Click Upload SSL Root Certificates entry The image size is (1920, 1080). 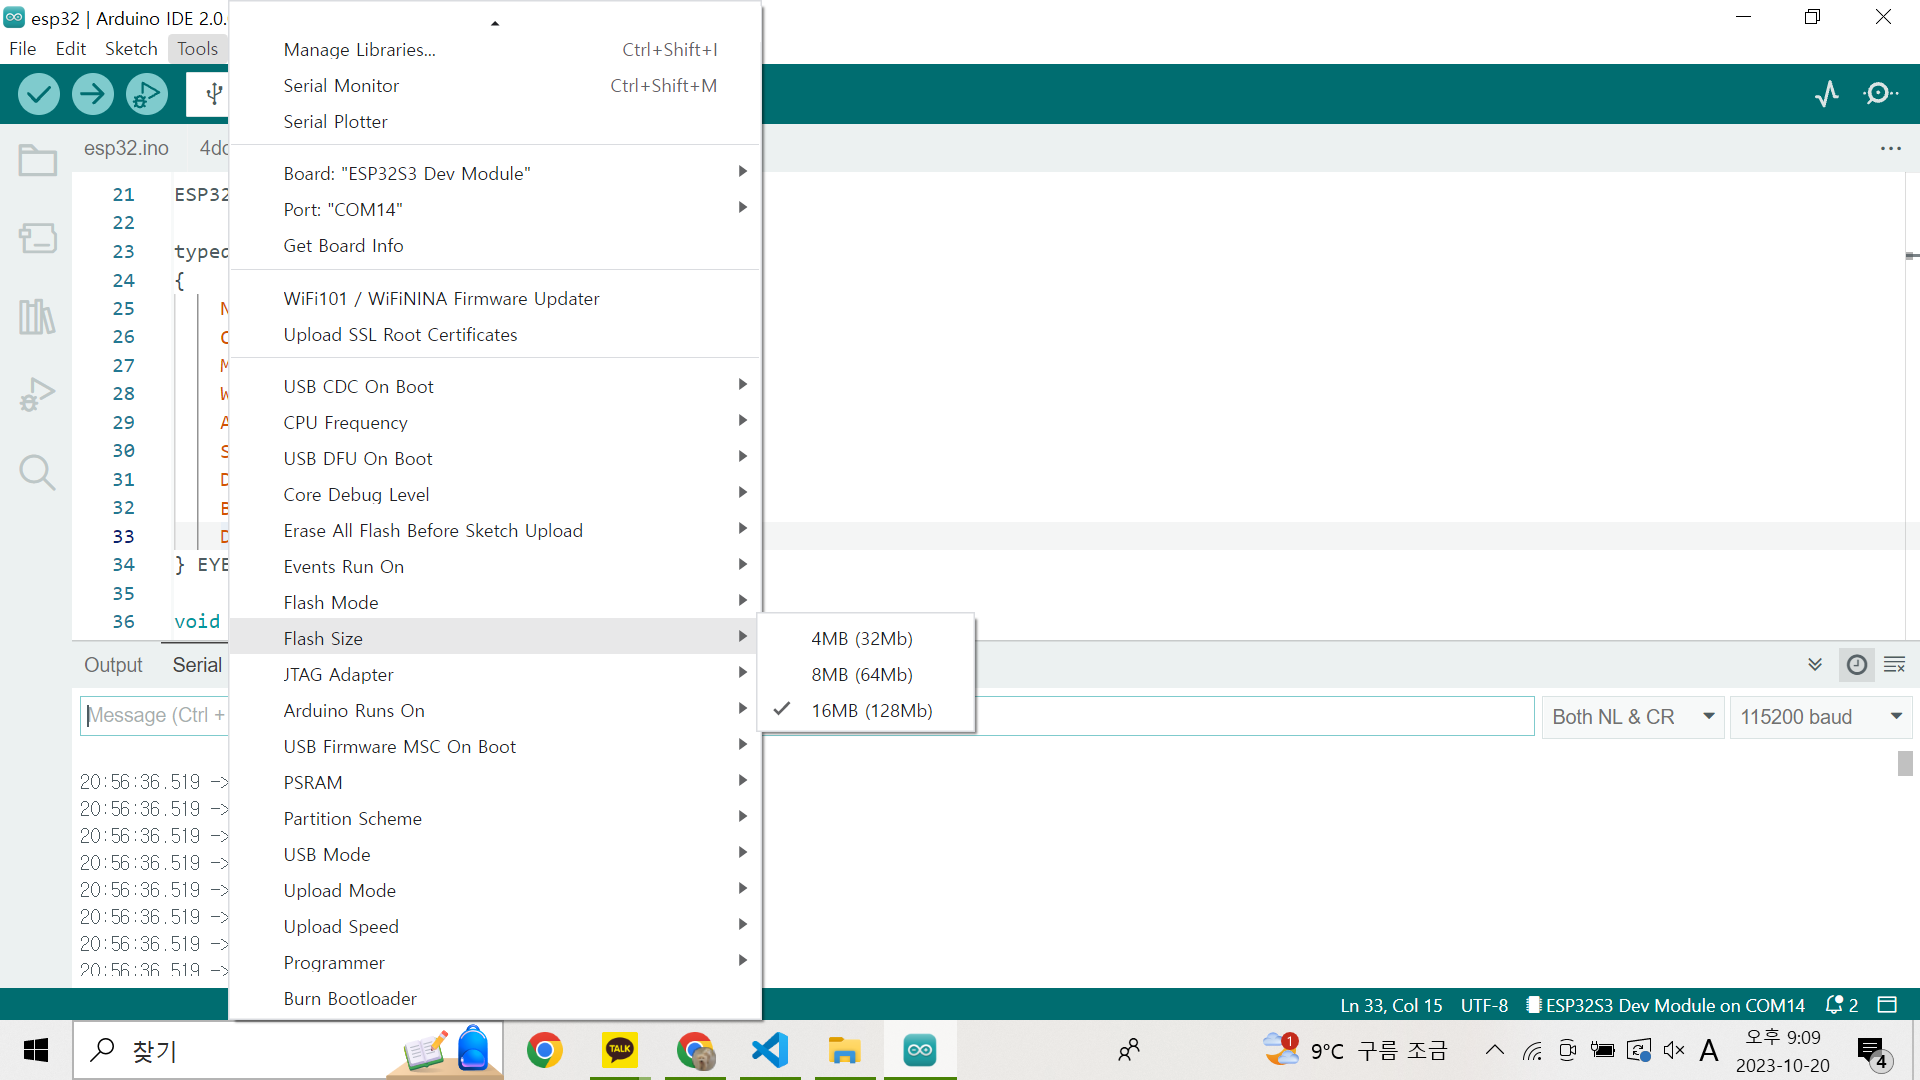495,334
